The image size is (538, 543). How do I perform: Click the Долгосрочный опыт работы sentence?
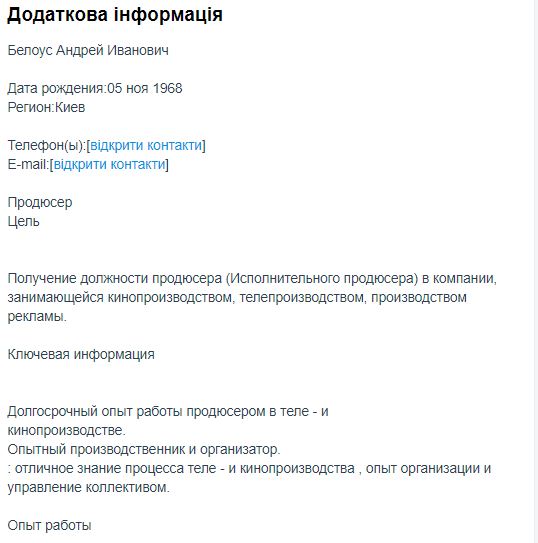pos(168,411)
